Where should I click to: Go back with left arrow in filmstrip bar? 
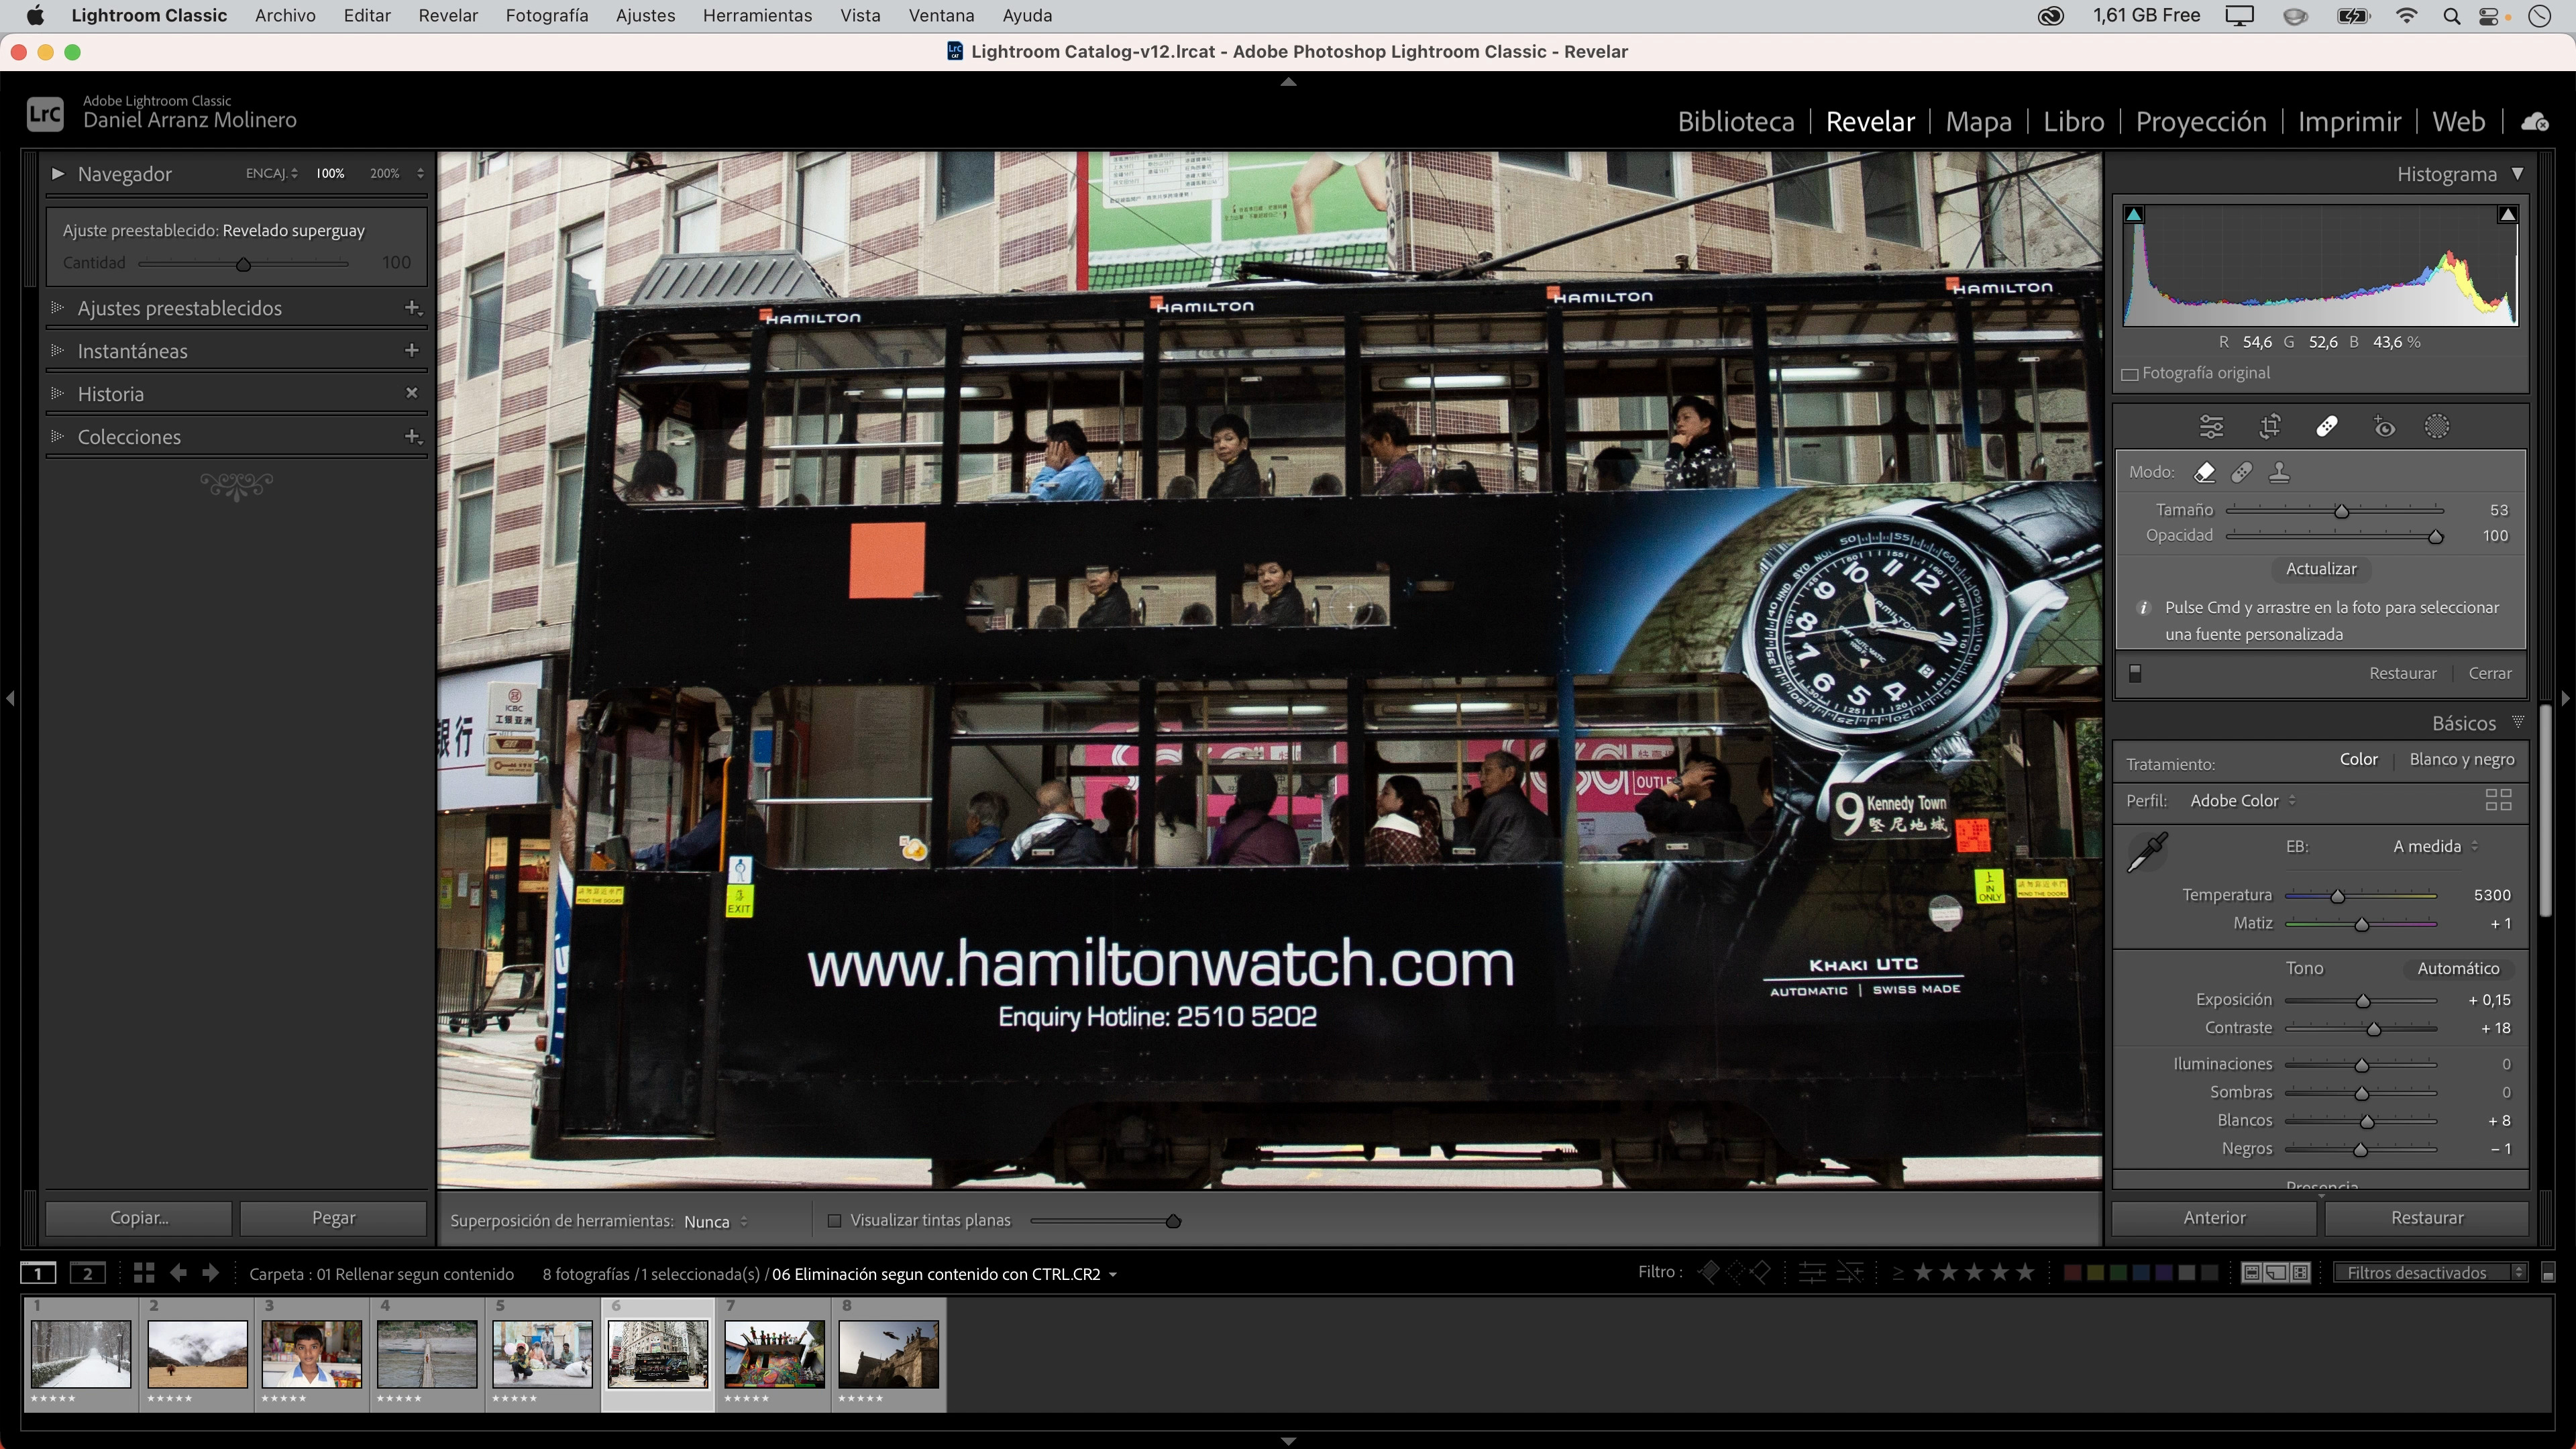coord(178,1273)
